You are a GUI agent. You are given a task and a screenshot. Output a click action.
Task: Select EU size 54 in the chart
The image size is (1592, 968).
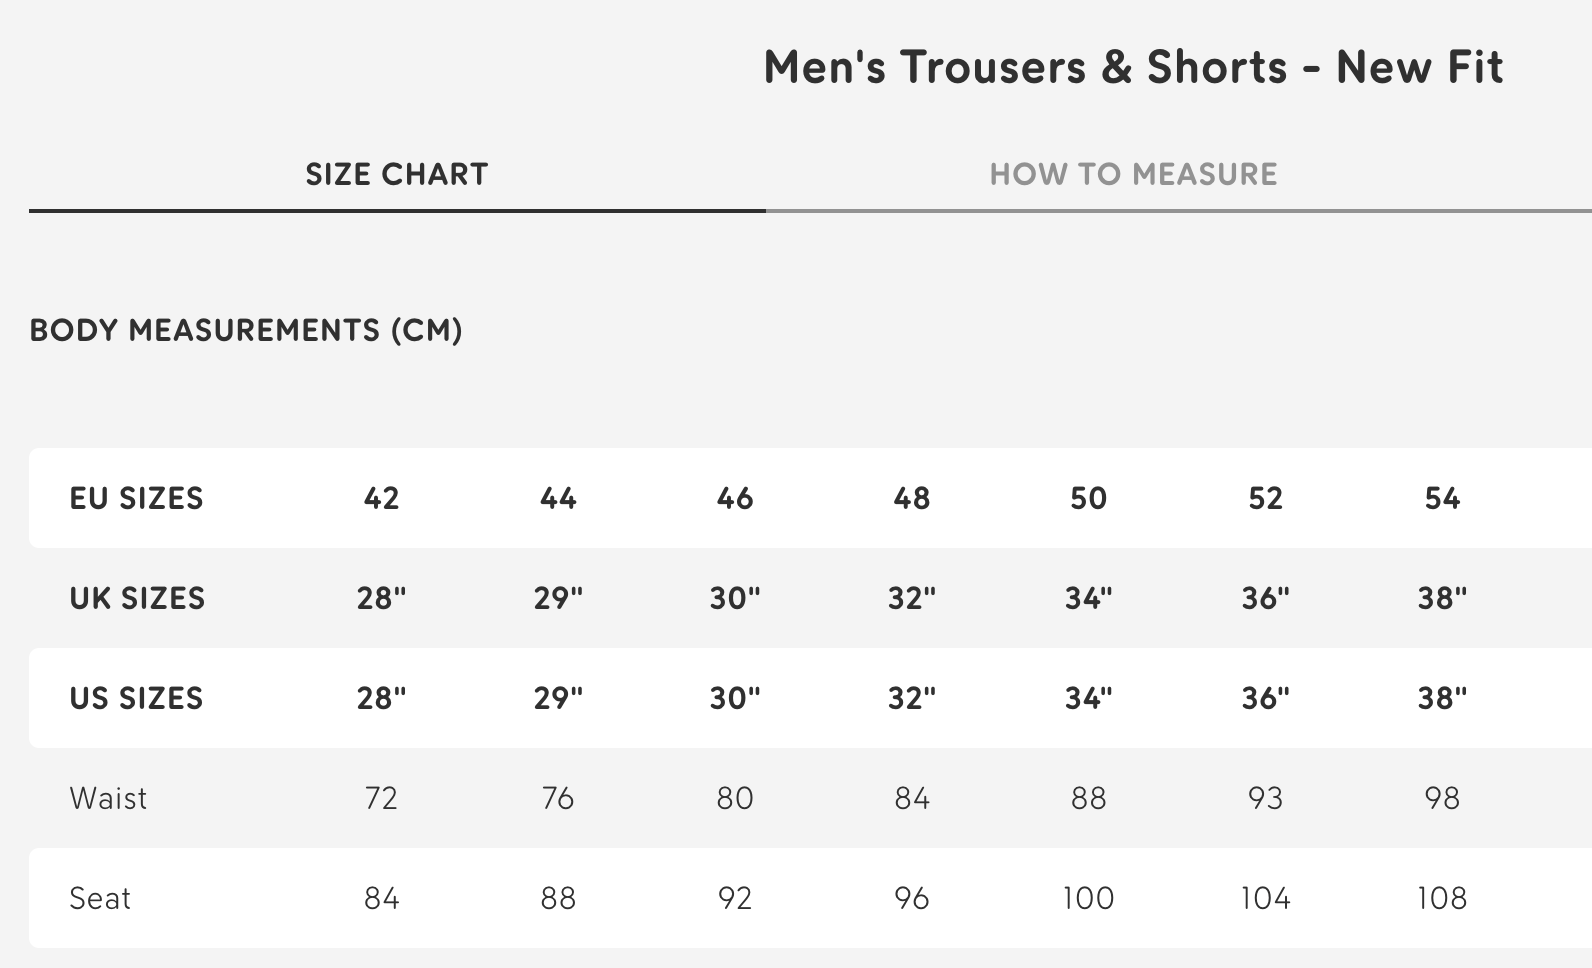pos(1443,498)
